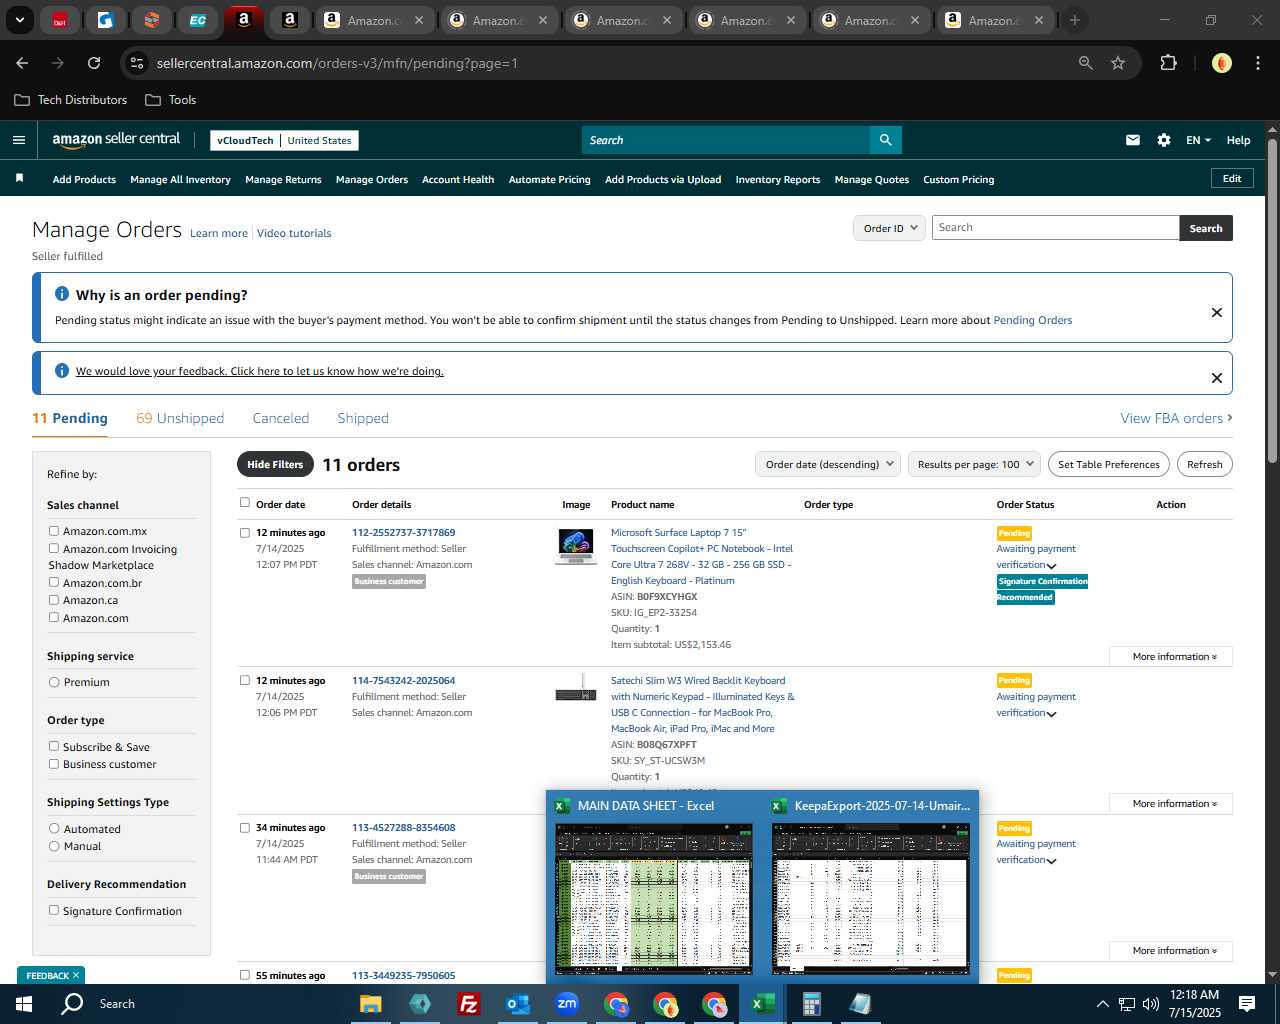Click Set Table Preferences
Viewport: 1280px width, 1024px height.
click(x=1109, y=464)
